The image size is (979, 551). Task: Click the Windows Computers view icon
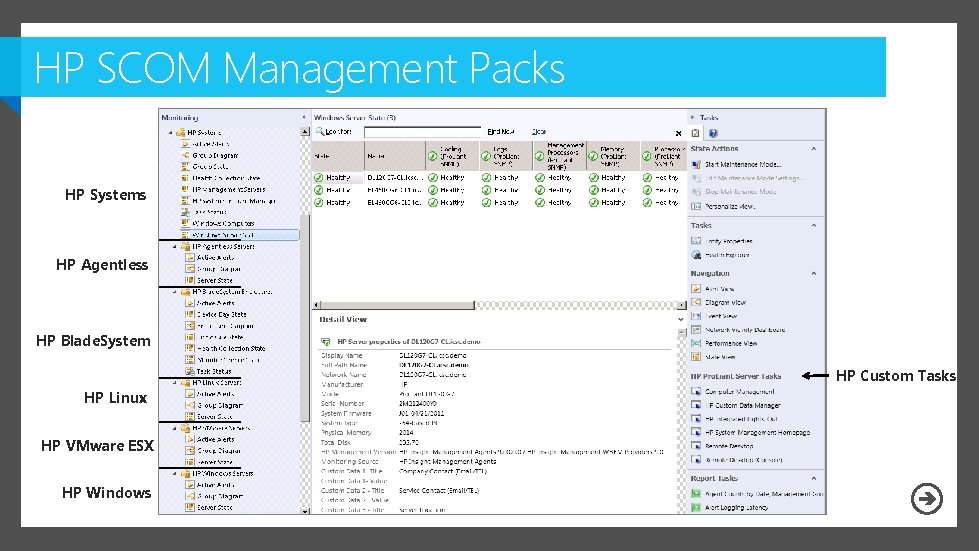[x=185, y=223]
